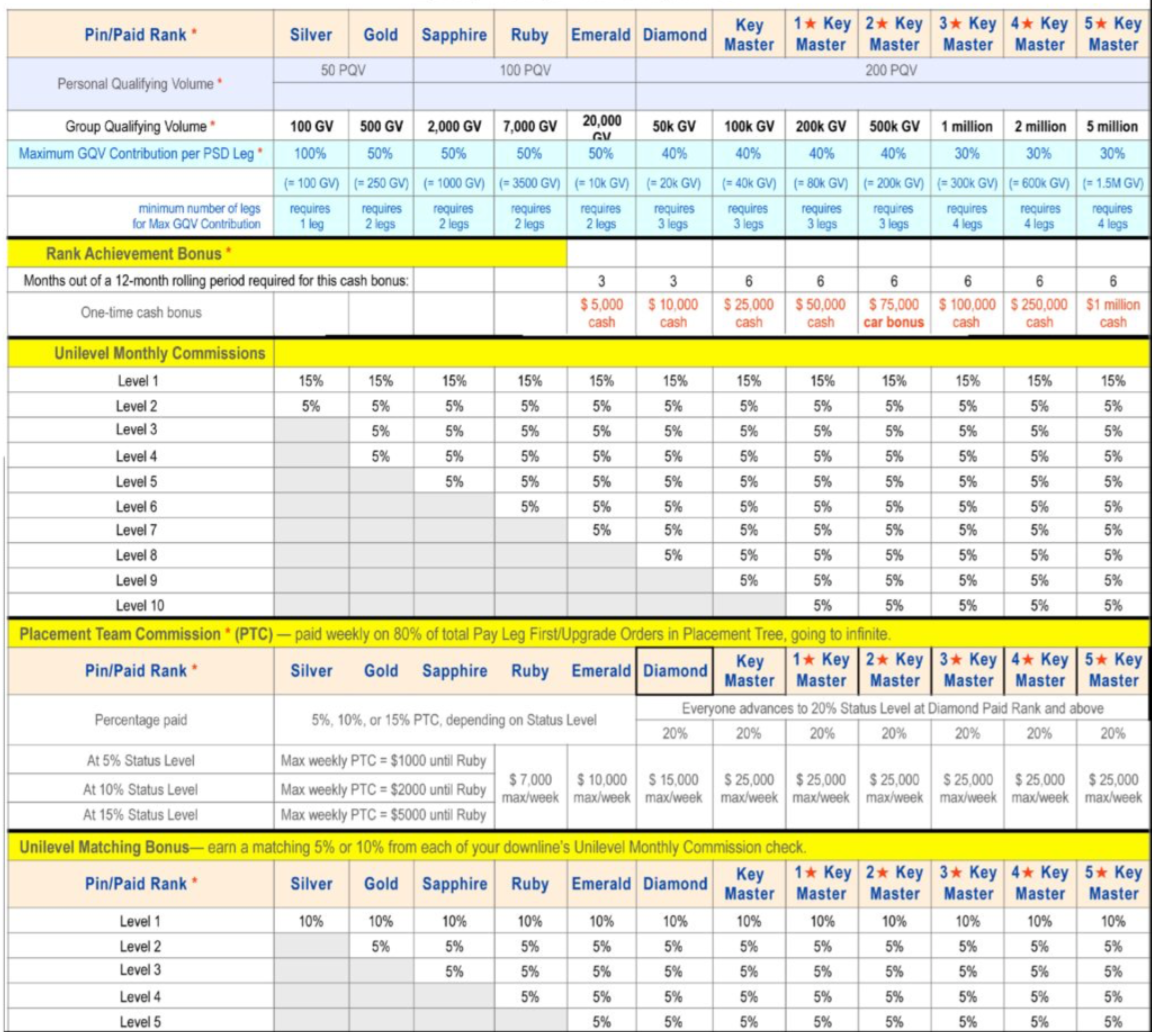The width and height of the screenshot is (1152, 1032).
Task: Click the Personal Qualifying Volume label
Action: (x=137, y=84)
